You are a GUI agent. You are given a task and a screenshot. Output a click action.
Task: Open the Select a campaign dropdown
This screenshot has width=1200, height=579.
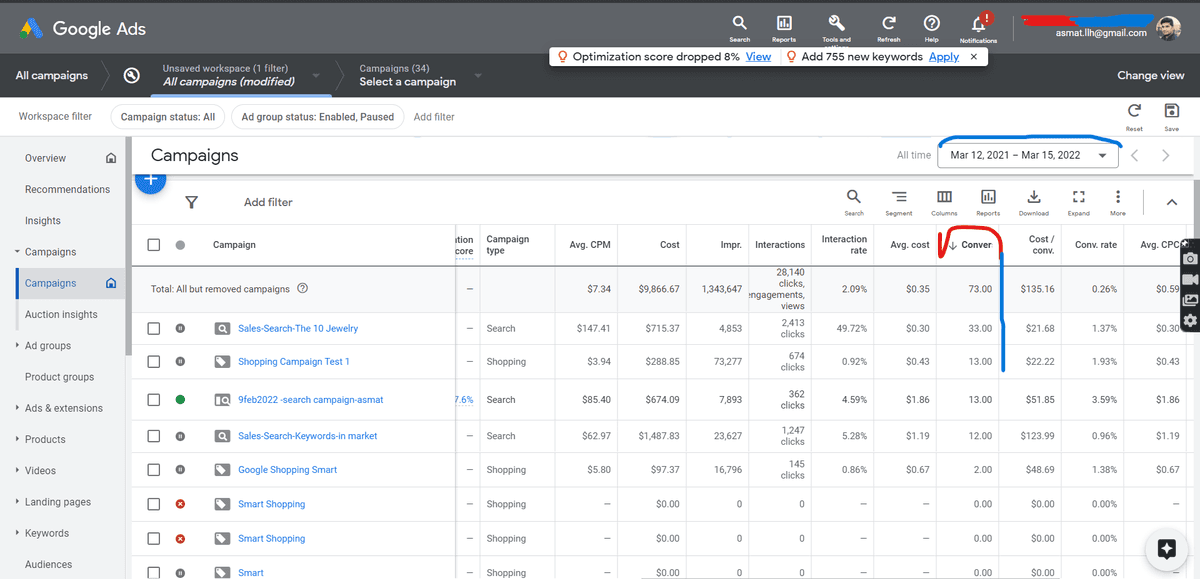478,75
